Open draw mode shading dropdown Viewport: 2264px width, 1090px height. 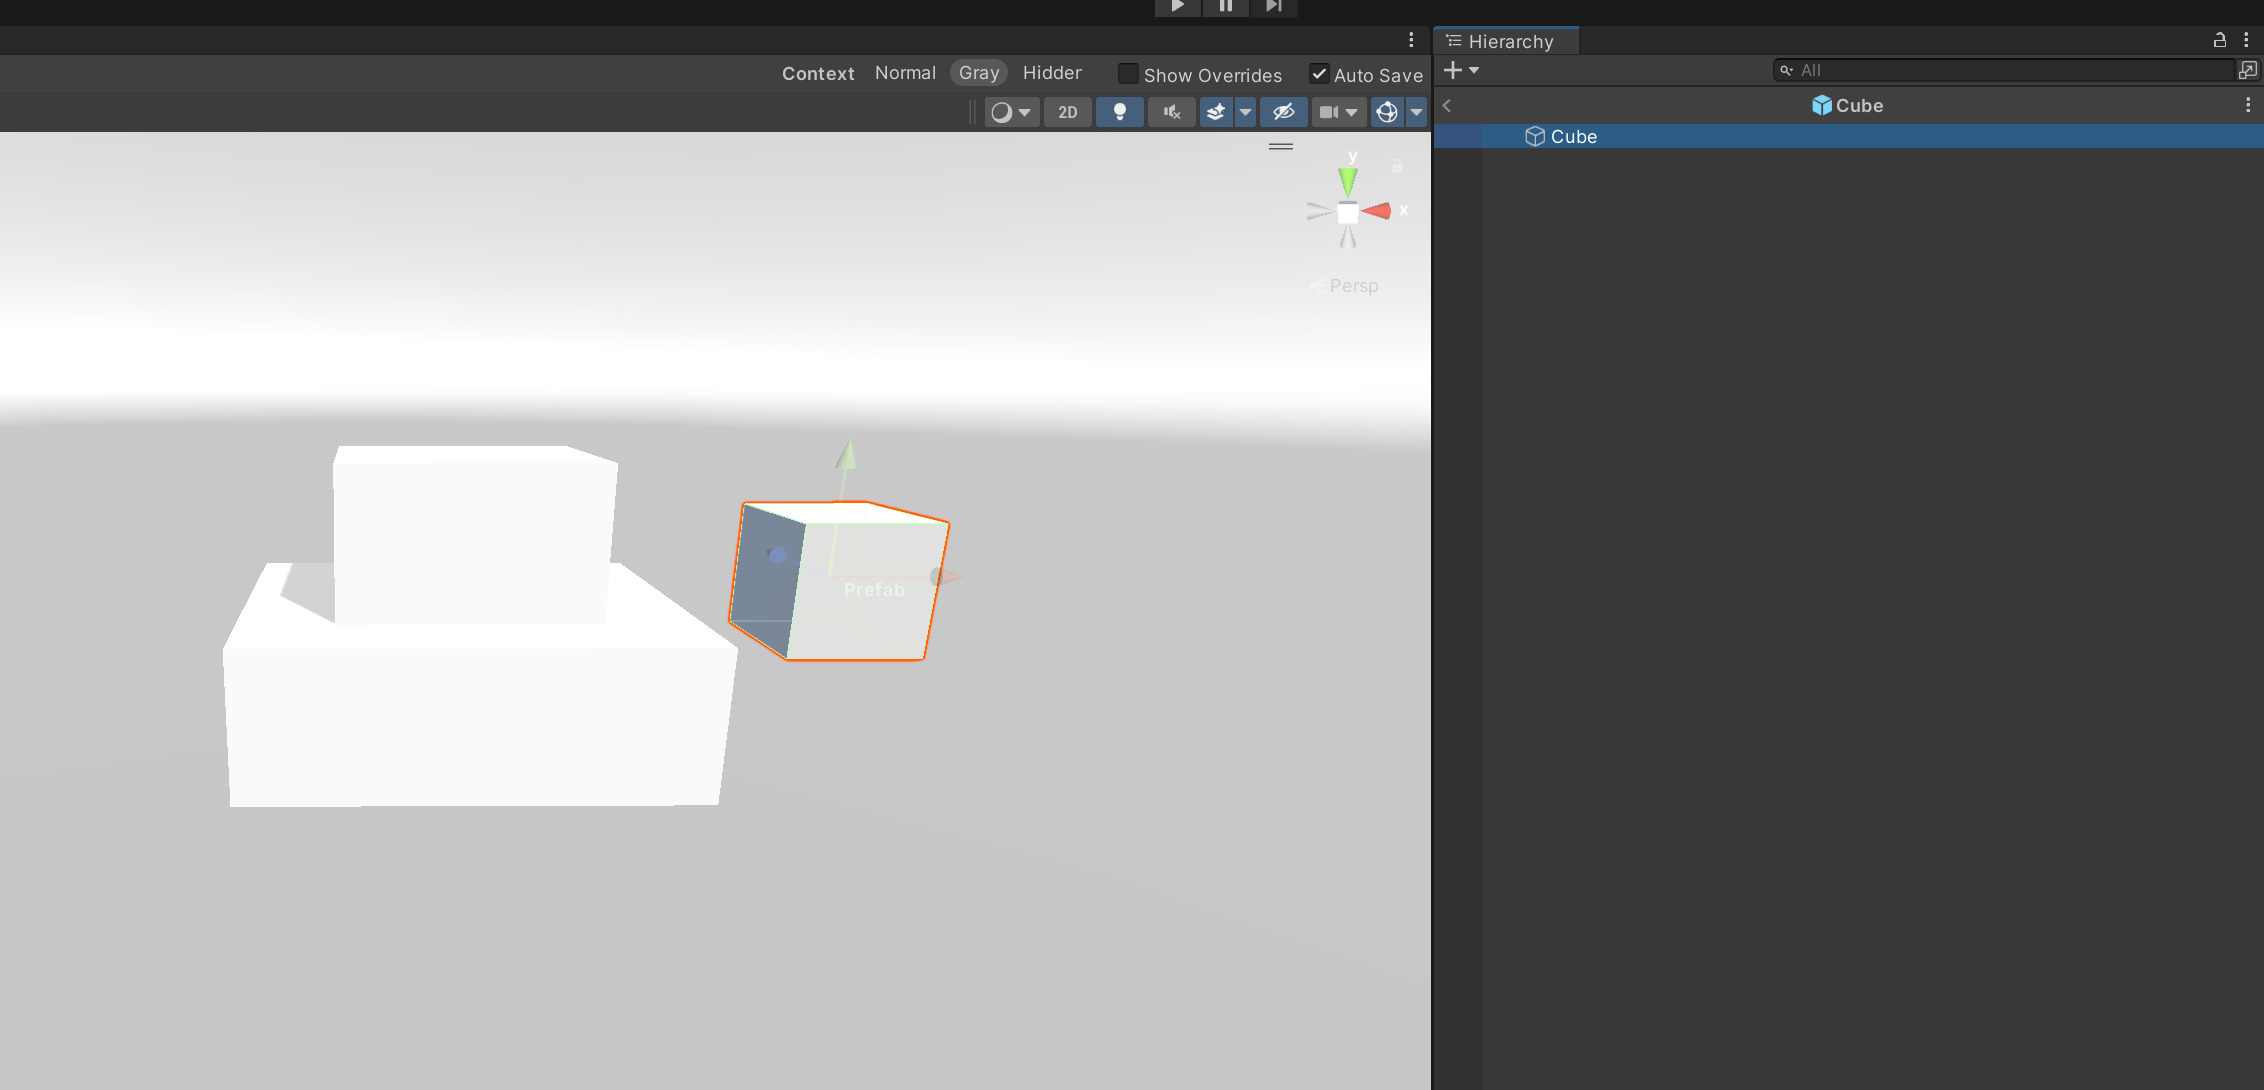(1011, 112)
